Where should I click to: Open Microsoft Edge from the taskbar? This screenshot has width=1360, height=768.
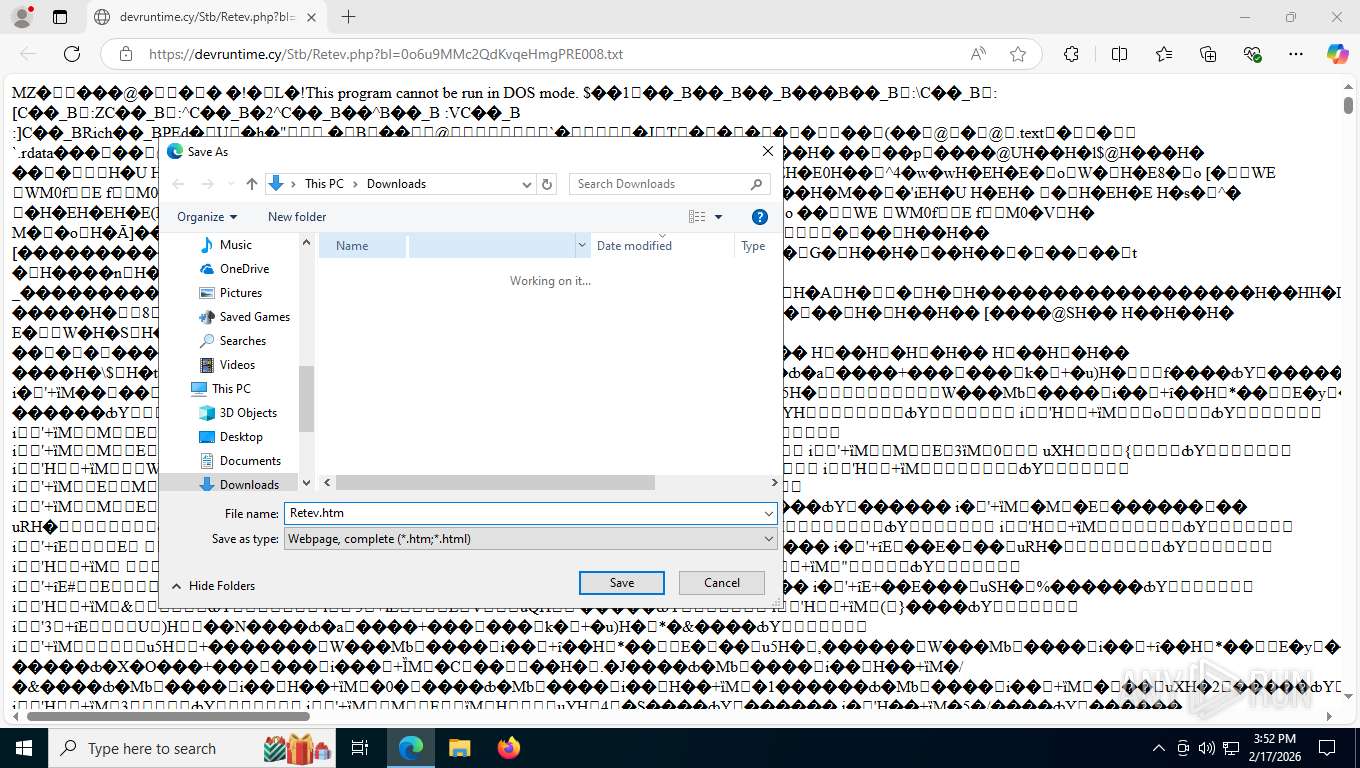[410, 748]
